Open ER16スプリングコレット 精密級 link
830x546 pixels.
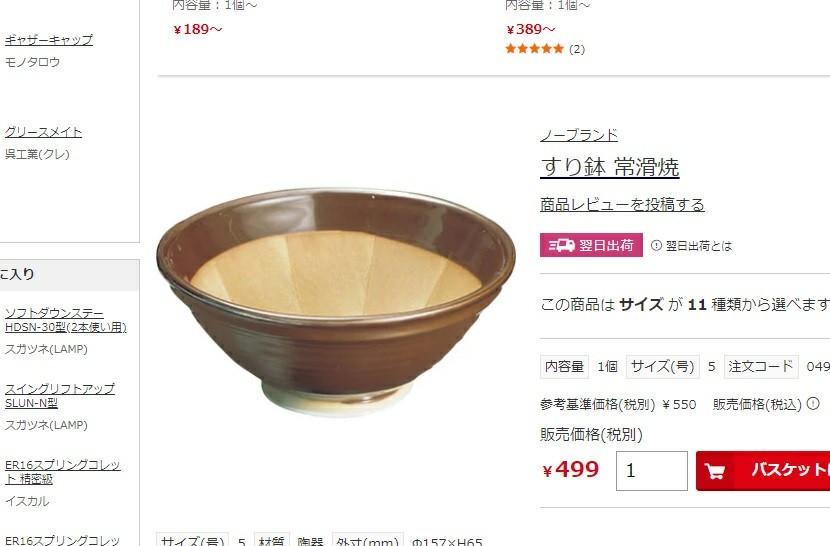(62, 472)
